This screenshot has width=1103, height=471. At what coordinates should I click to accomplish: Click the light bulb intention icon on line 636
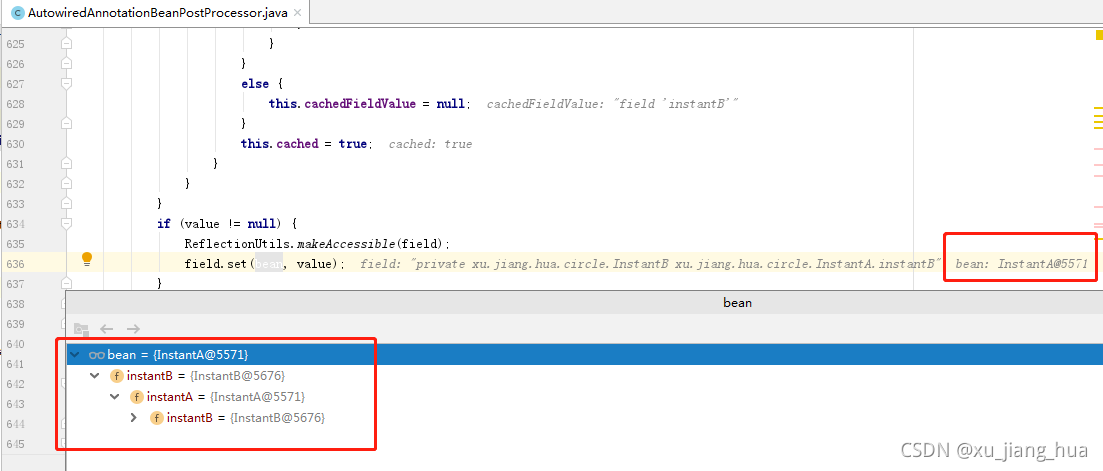[87, 259]
